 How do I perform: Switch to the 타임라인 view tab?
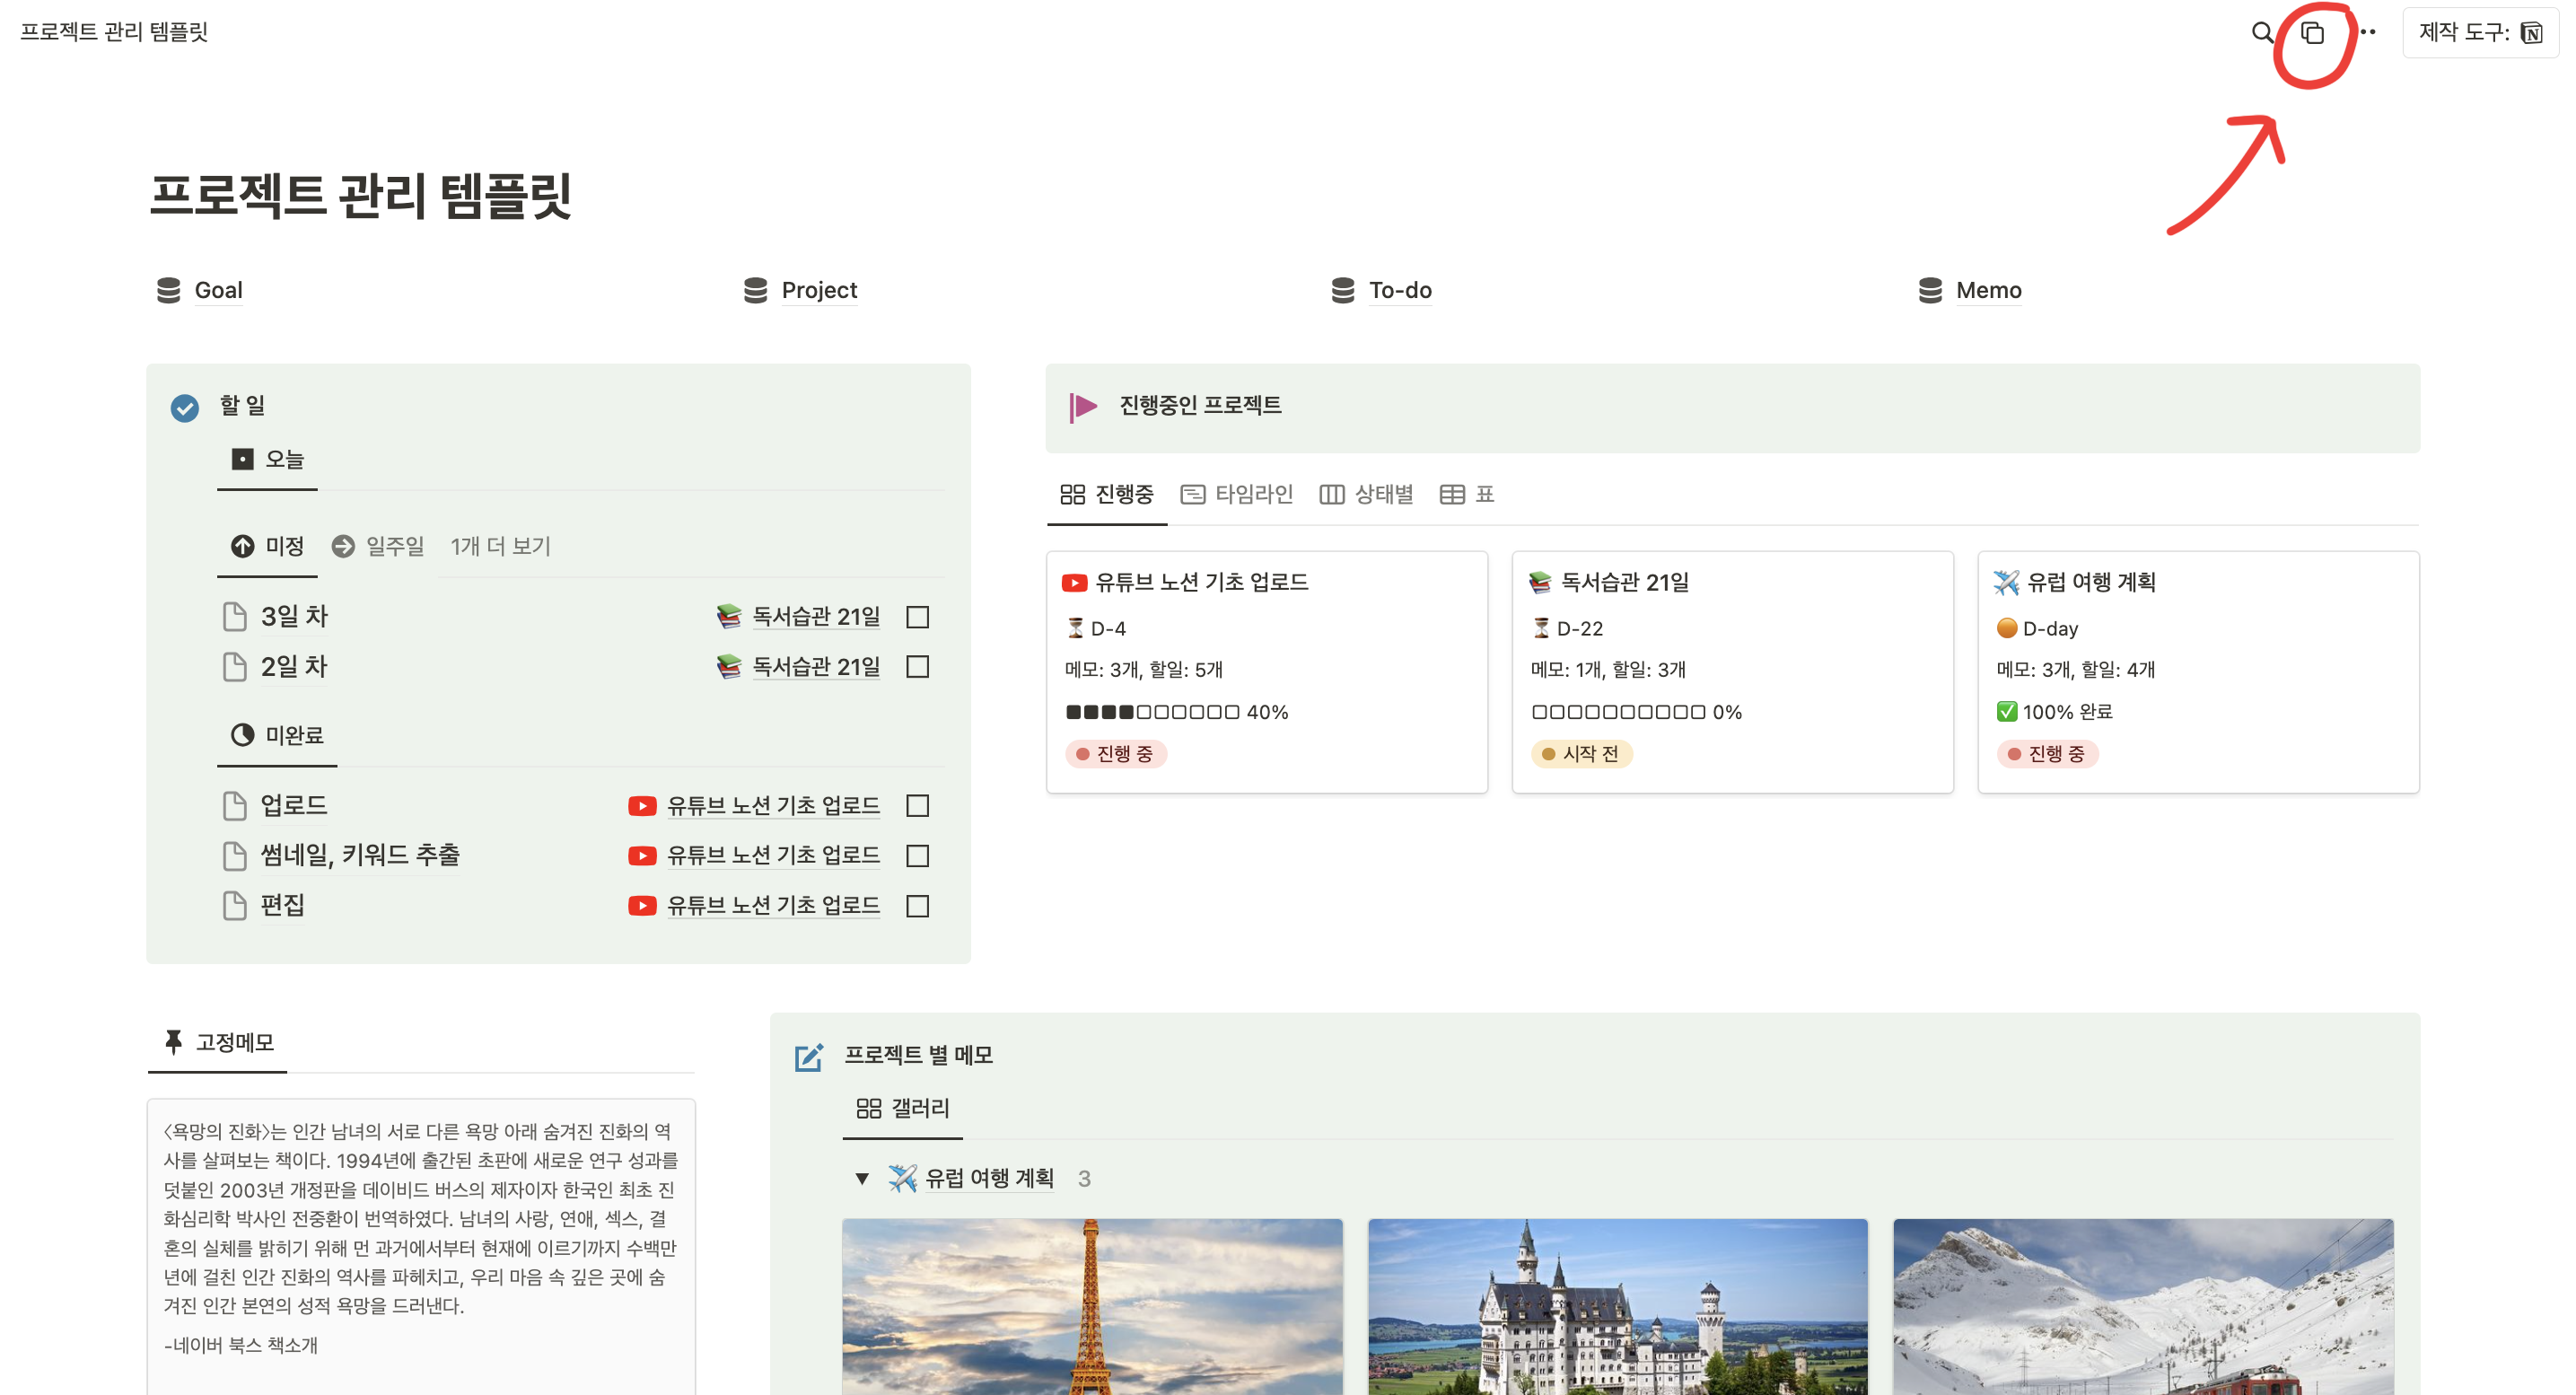pyautogui.click(x=1237, y=494)
